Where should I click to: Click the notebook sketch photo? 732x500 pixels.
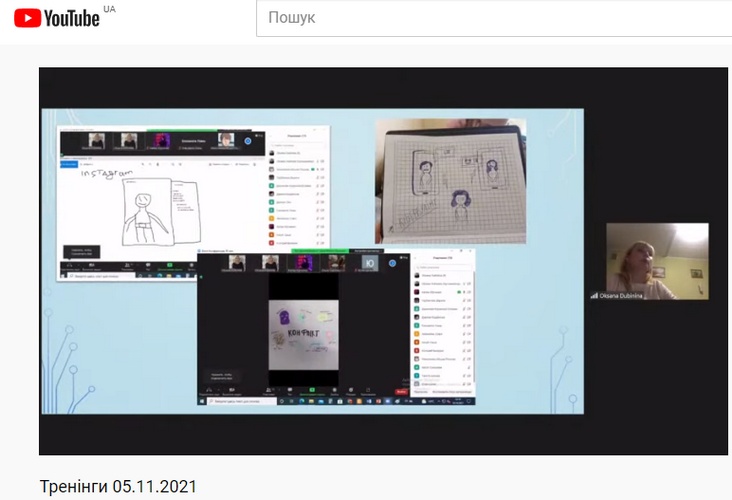pyautogui.click(x=450, y=180)
